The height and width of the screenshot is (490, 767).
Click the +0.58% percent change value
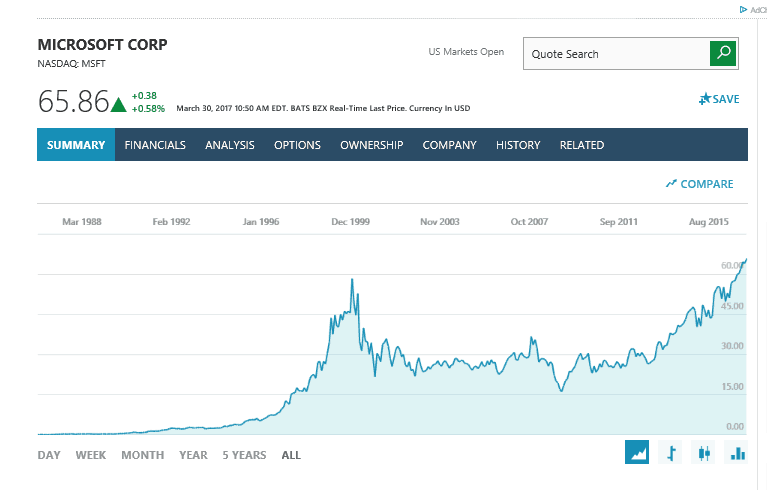[x=148, y=109]
